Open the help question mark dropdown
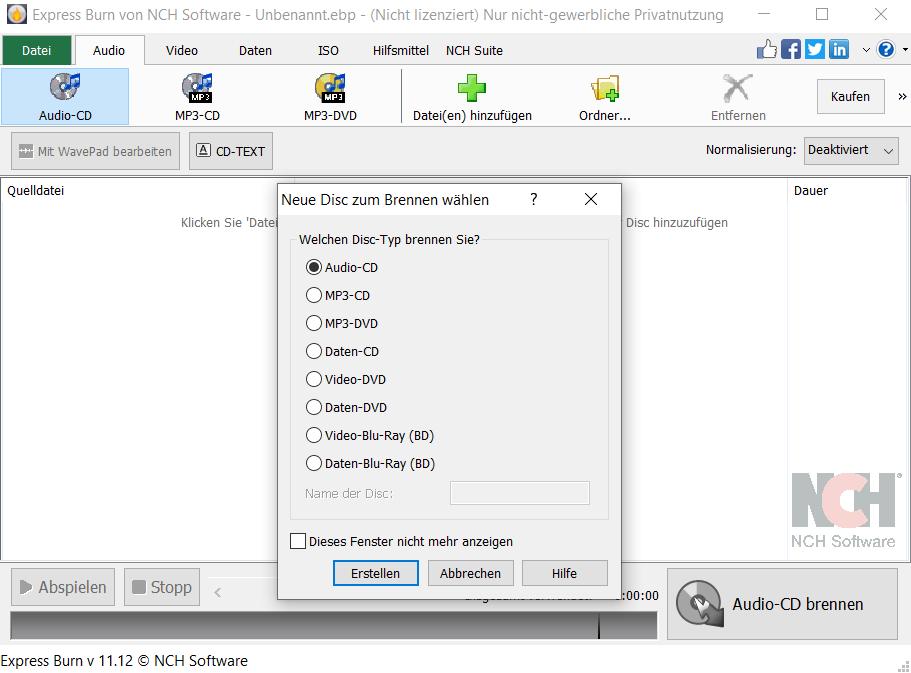The image size is (911, 673). (886, 49)
